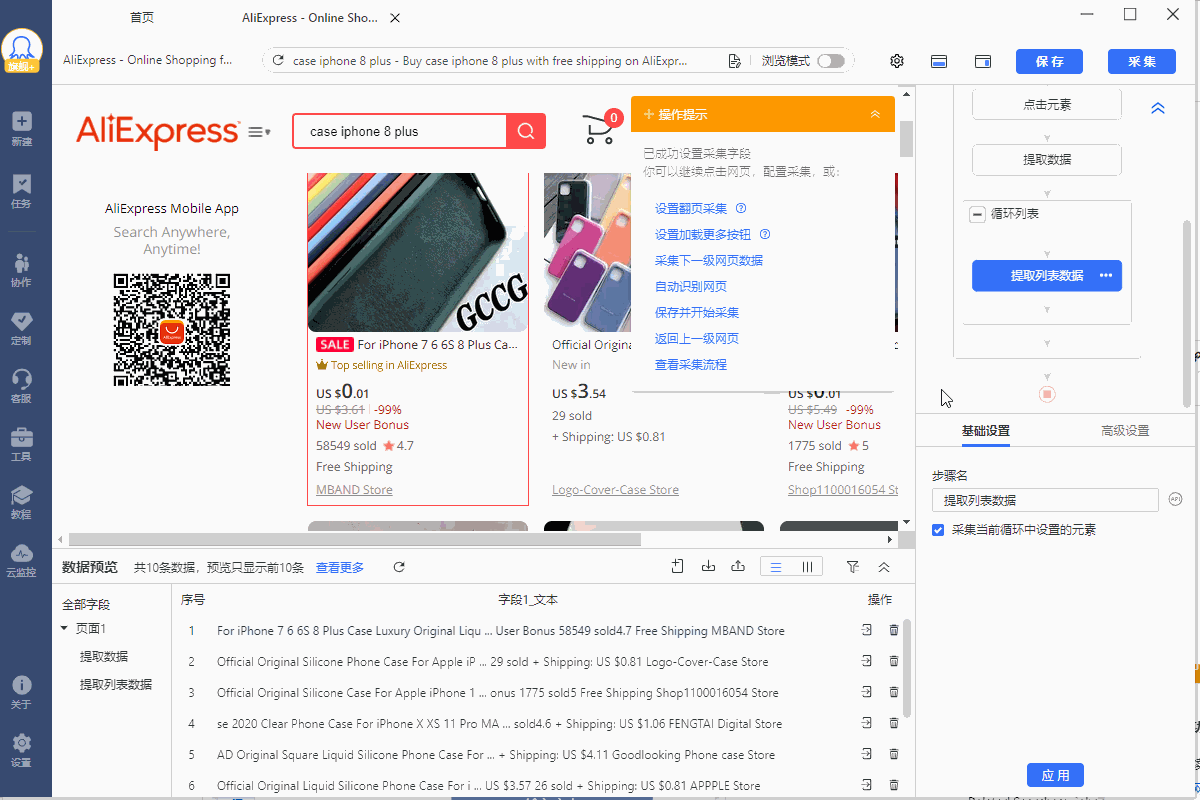Open the 任务 (Tasks) sidebar icon

[22, 191]
